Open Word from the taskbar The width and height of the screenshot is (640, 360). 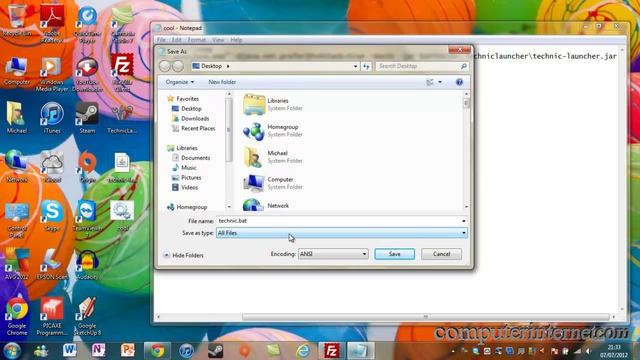[69, 350]
